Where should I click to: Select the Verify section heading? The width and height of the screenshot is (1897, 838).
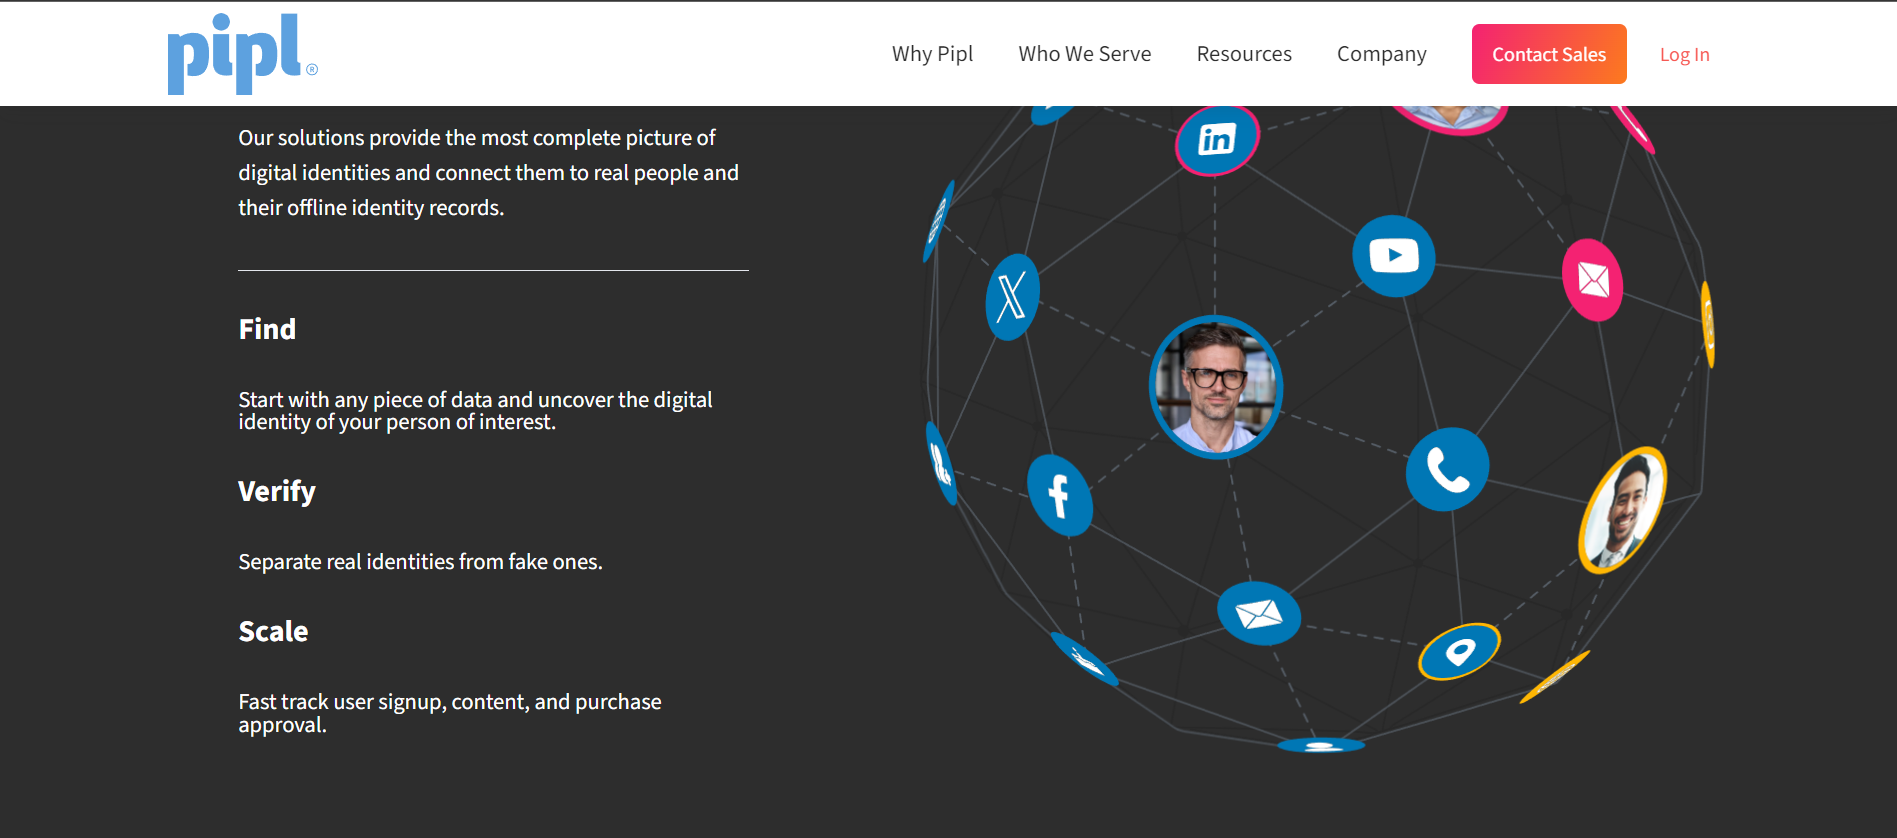277,491
